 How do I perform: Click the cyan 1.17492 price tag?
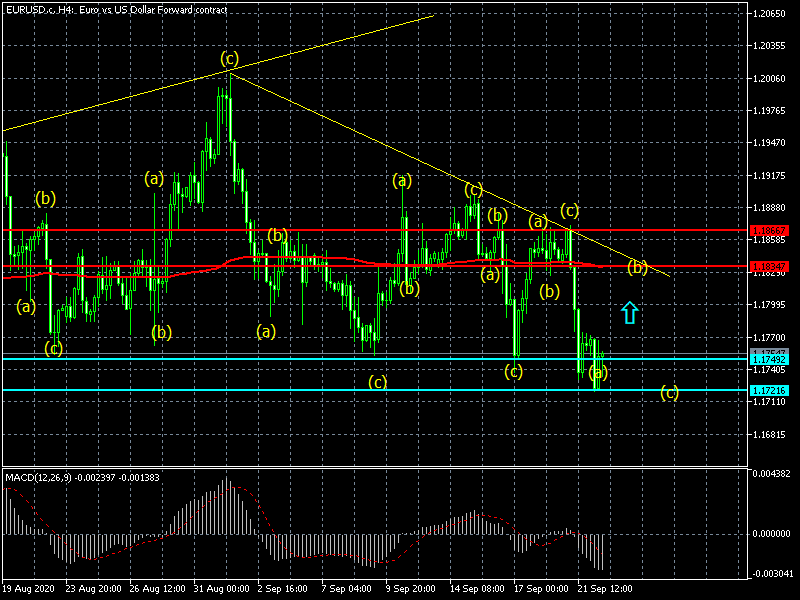pyautogui.click(x=768, y=359)
